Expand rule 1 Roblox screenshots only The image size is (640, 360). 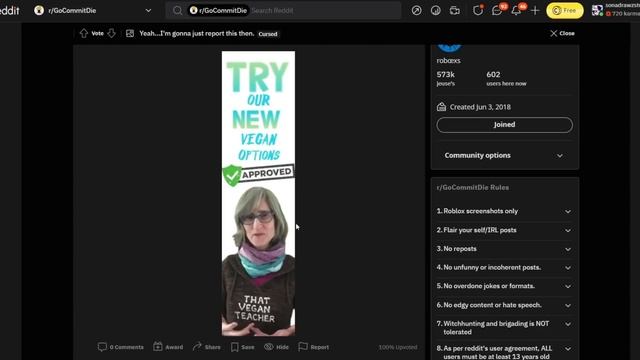click(504, 211)
